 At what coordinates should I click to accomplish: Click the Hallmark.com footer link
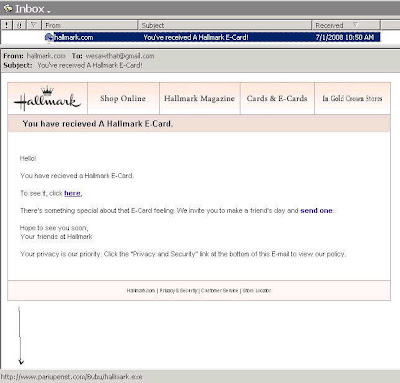click(141, 291)
